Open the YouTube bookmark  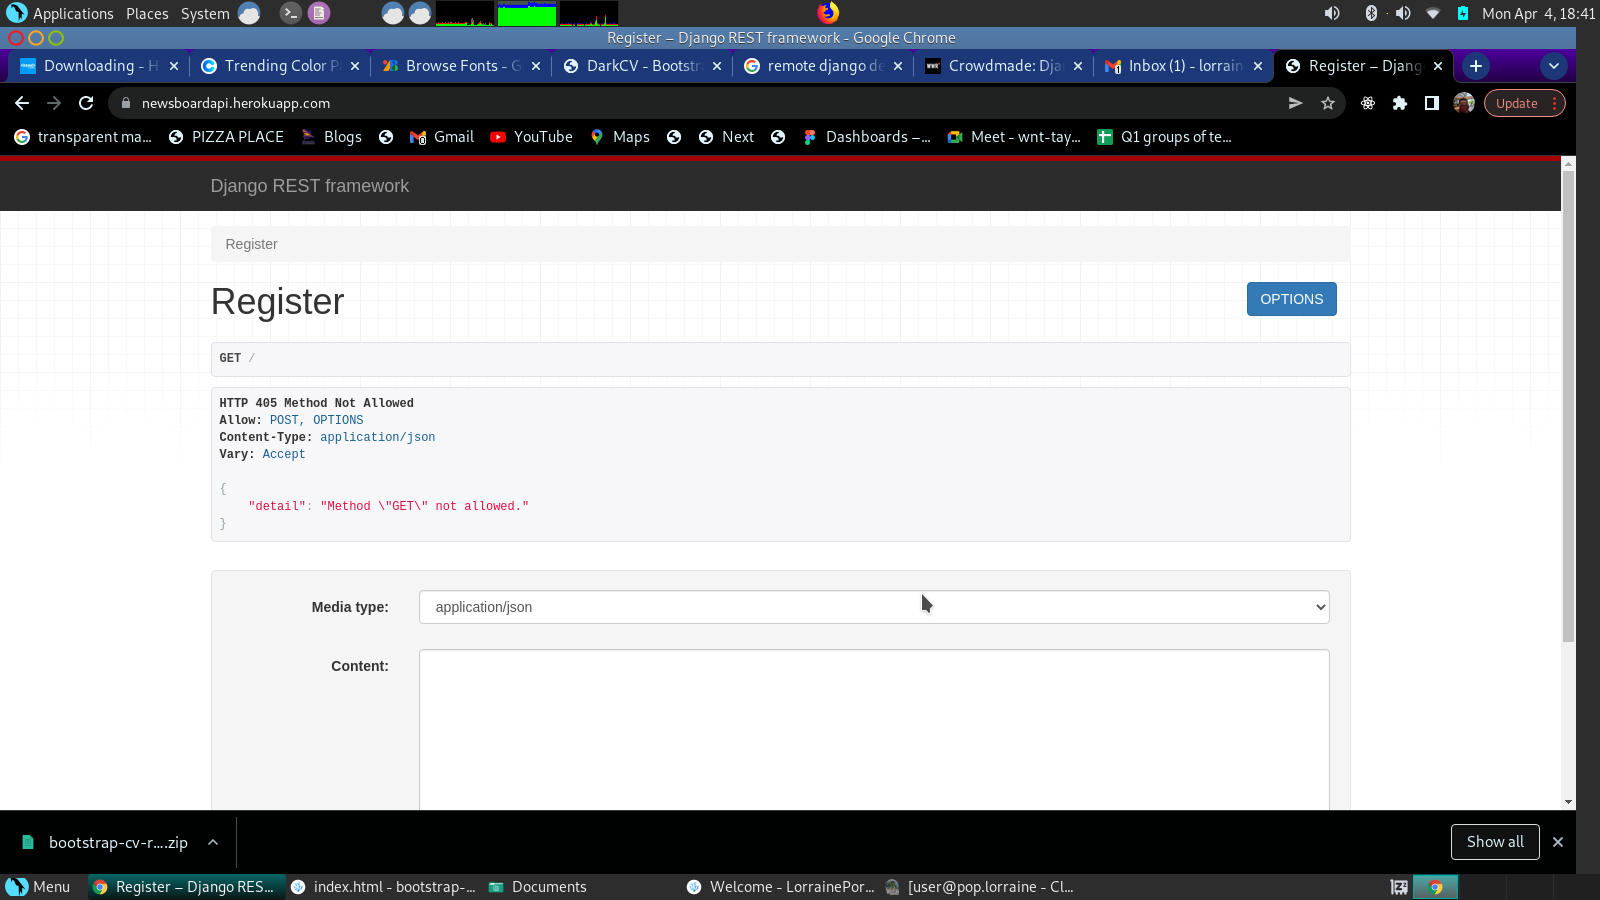pyautogui.click(x=531, y=137)
